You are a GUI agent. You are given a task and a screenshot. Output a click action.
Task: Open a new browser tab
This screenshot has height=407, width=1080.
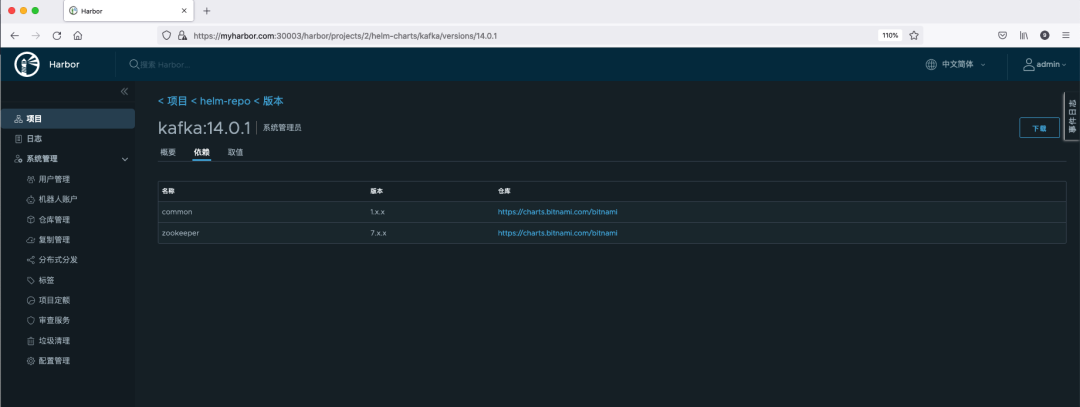(x=207, y=11)
